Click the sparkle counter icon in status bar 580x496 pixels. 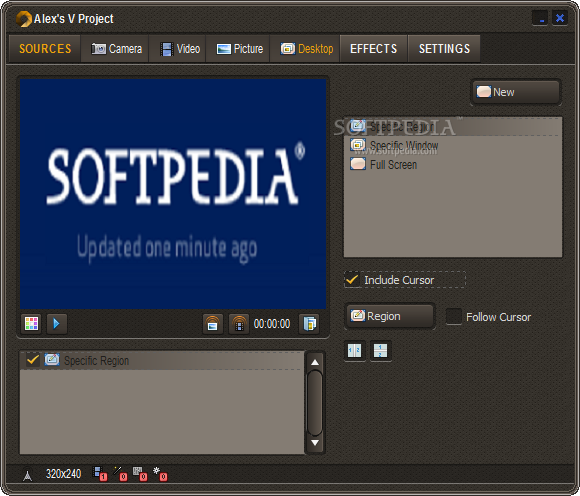160,474
